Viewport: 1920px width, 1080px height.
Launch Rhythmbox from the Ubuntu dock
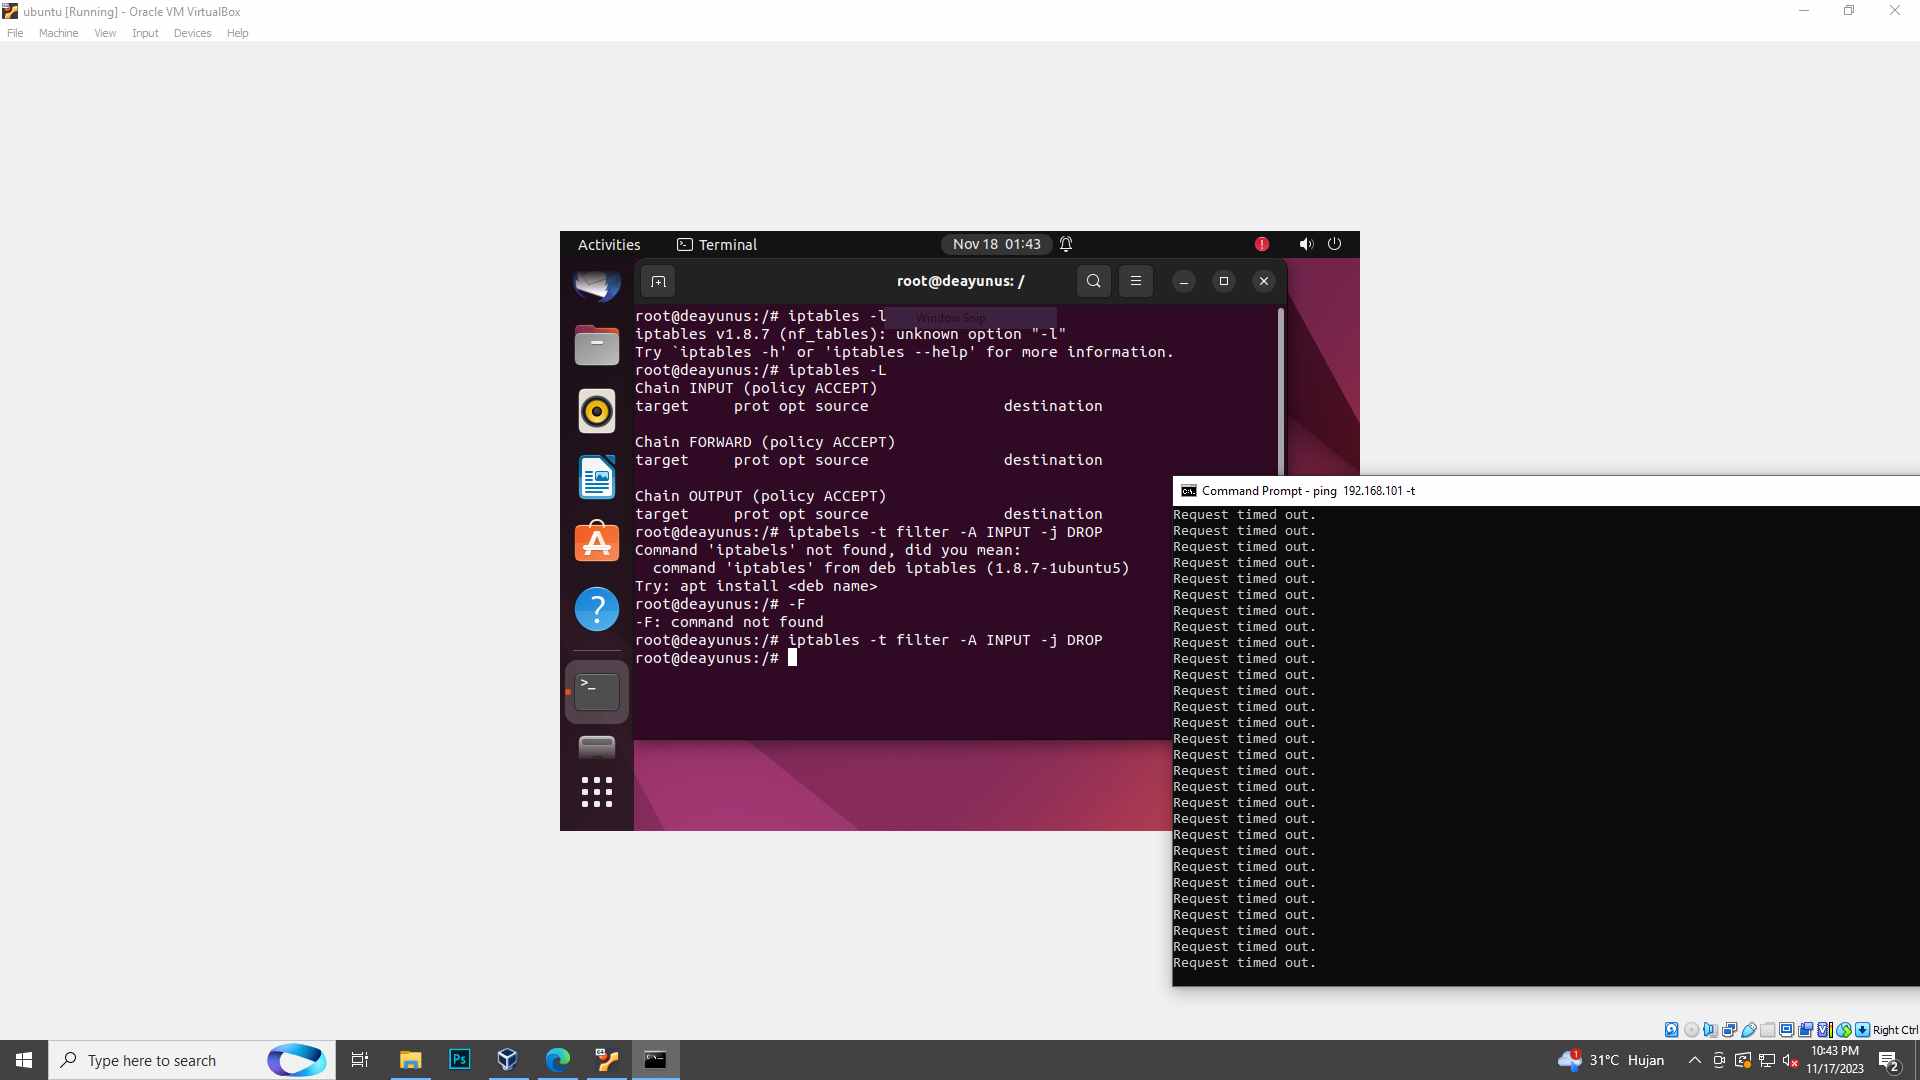pos(597,411)
